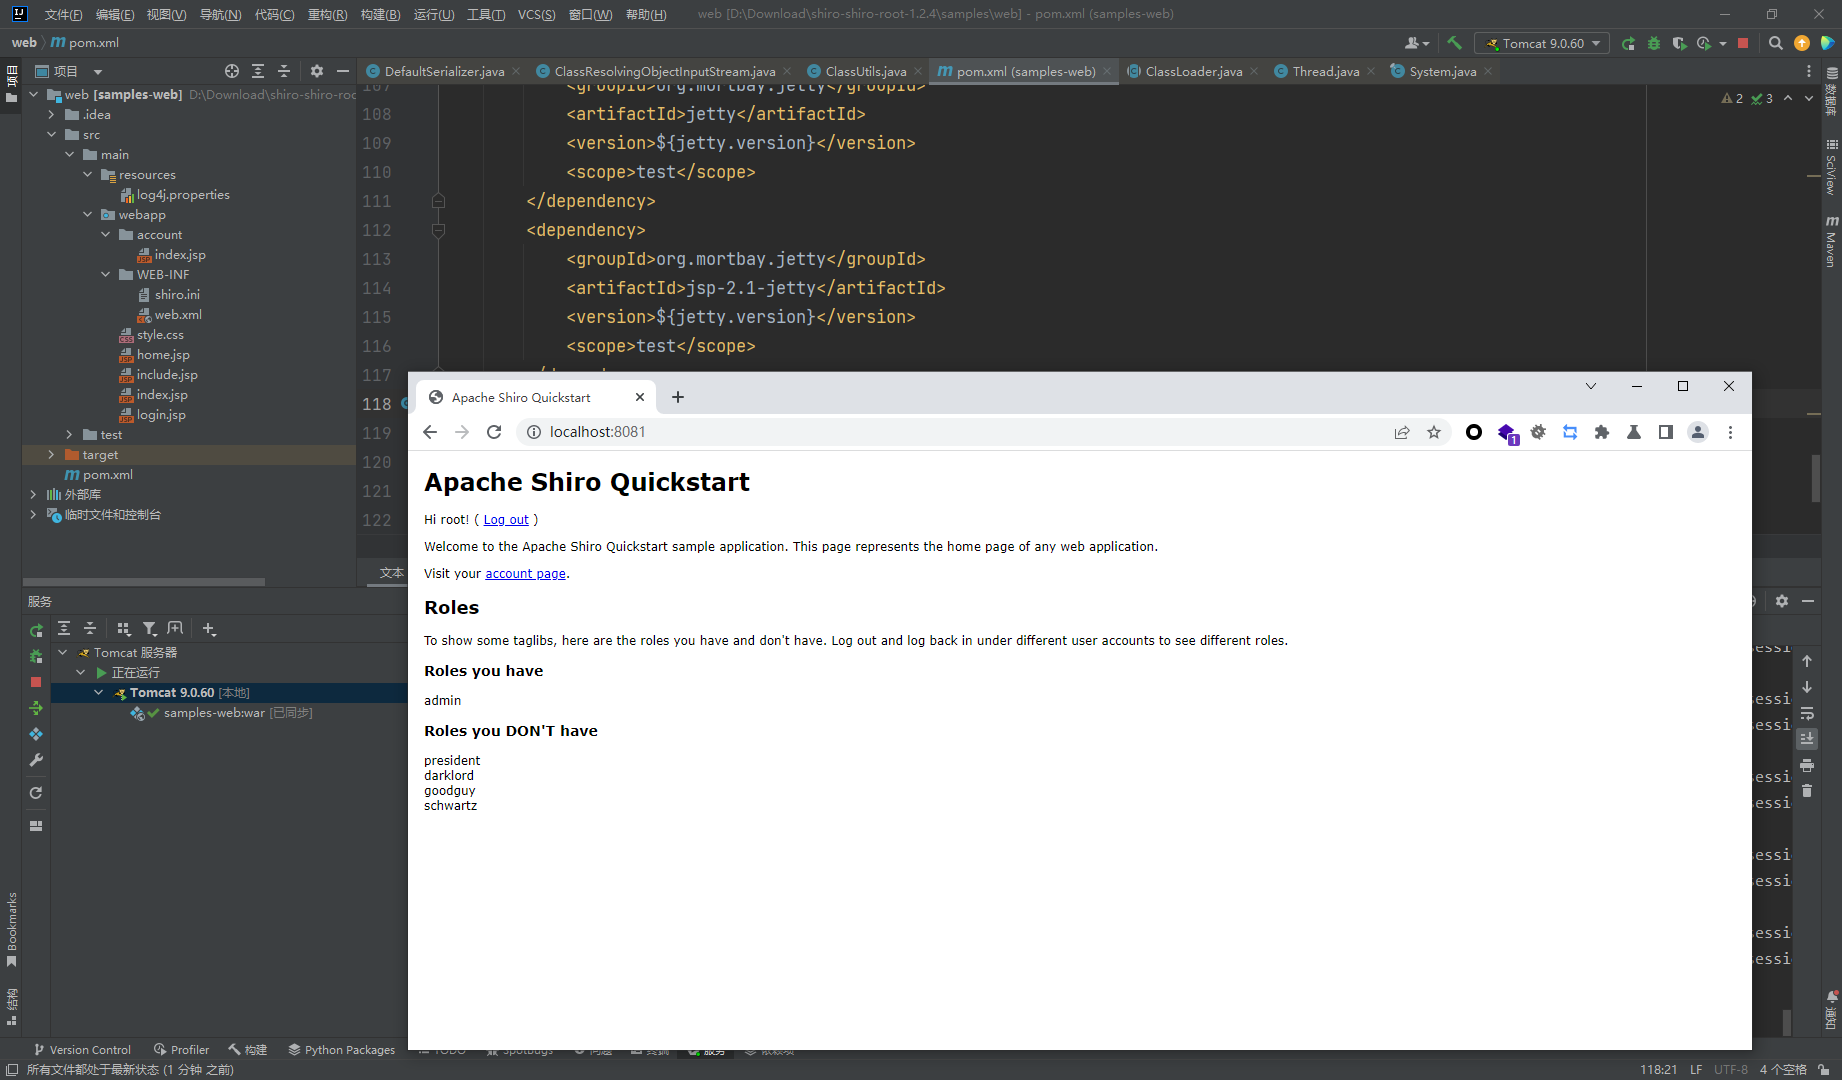Open Services filter funnel icon
The width and height of the screenshot is (1842, 1080).
(x=150, y=628)
